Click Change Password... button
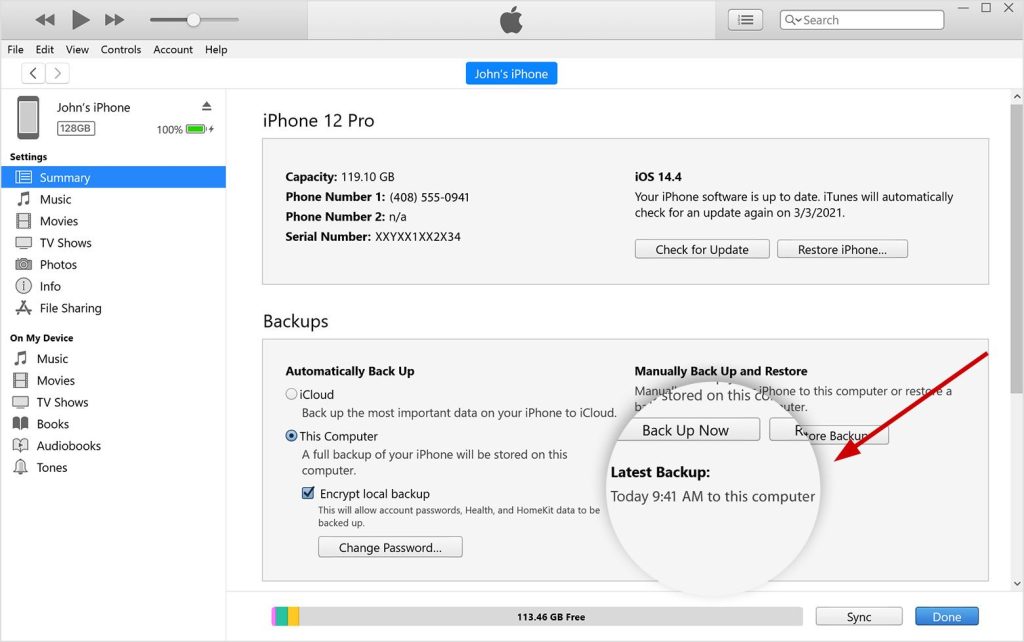The width and height of the screenshot is (1024, 642). pos(390,547)
